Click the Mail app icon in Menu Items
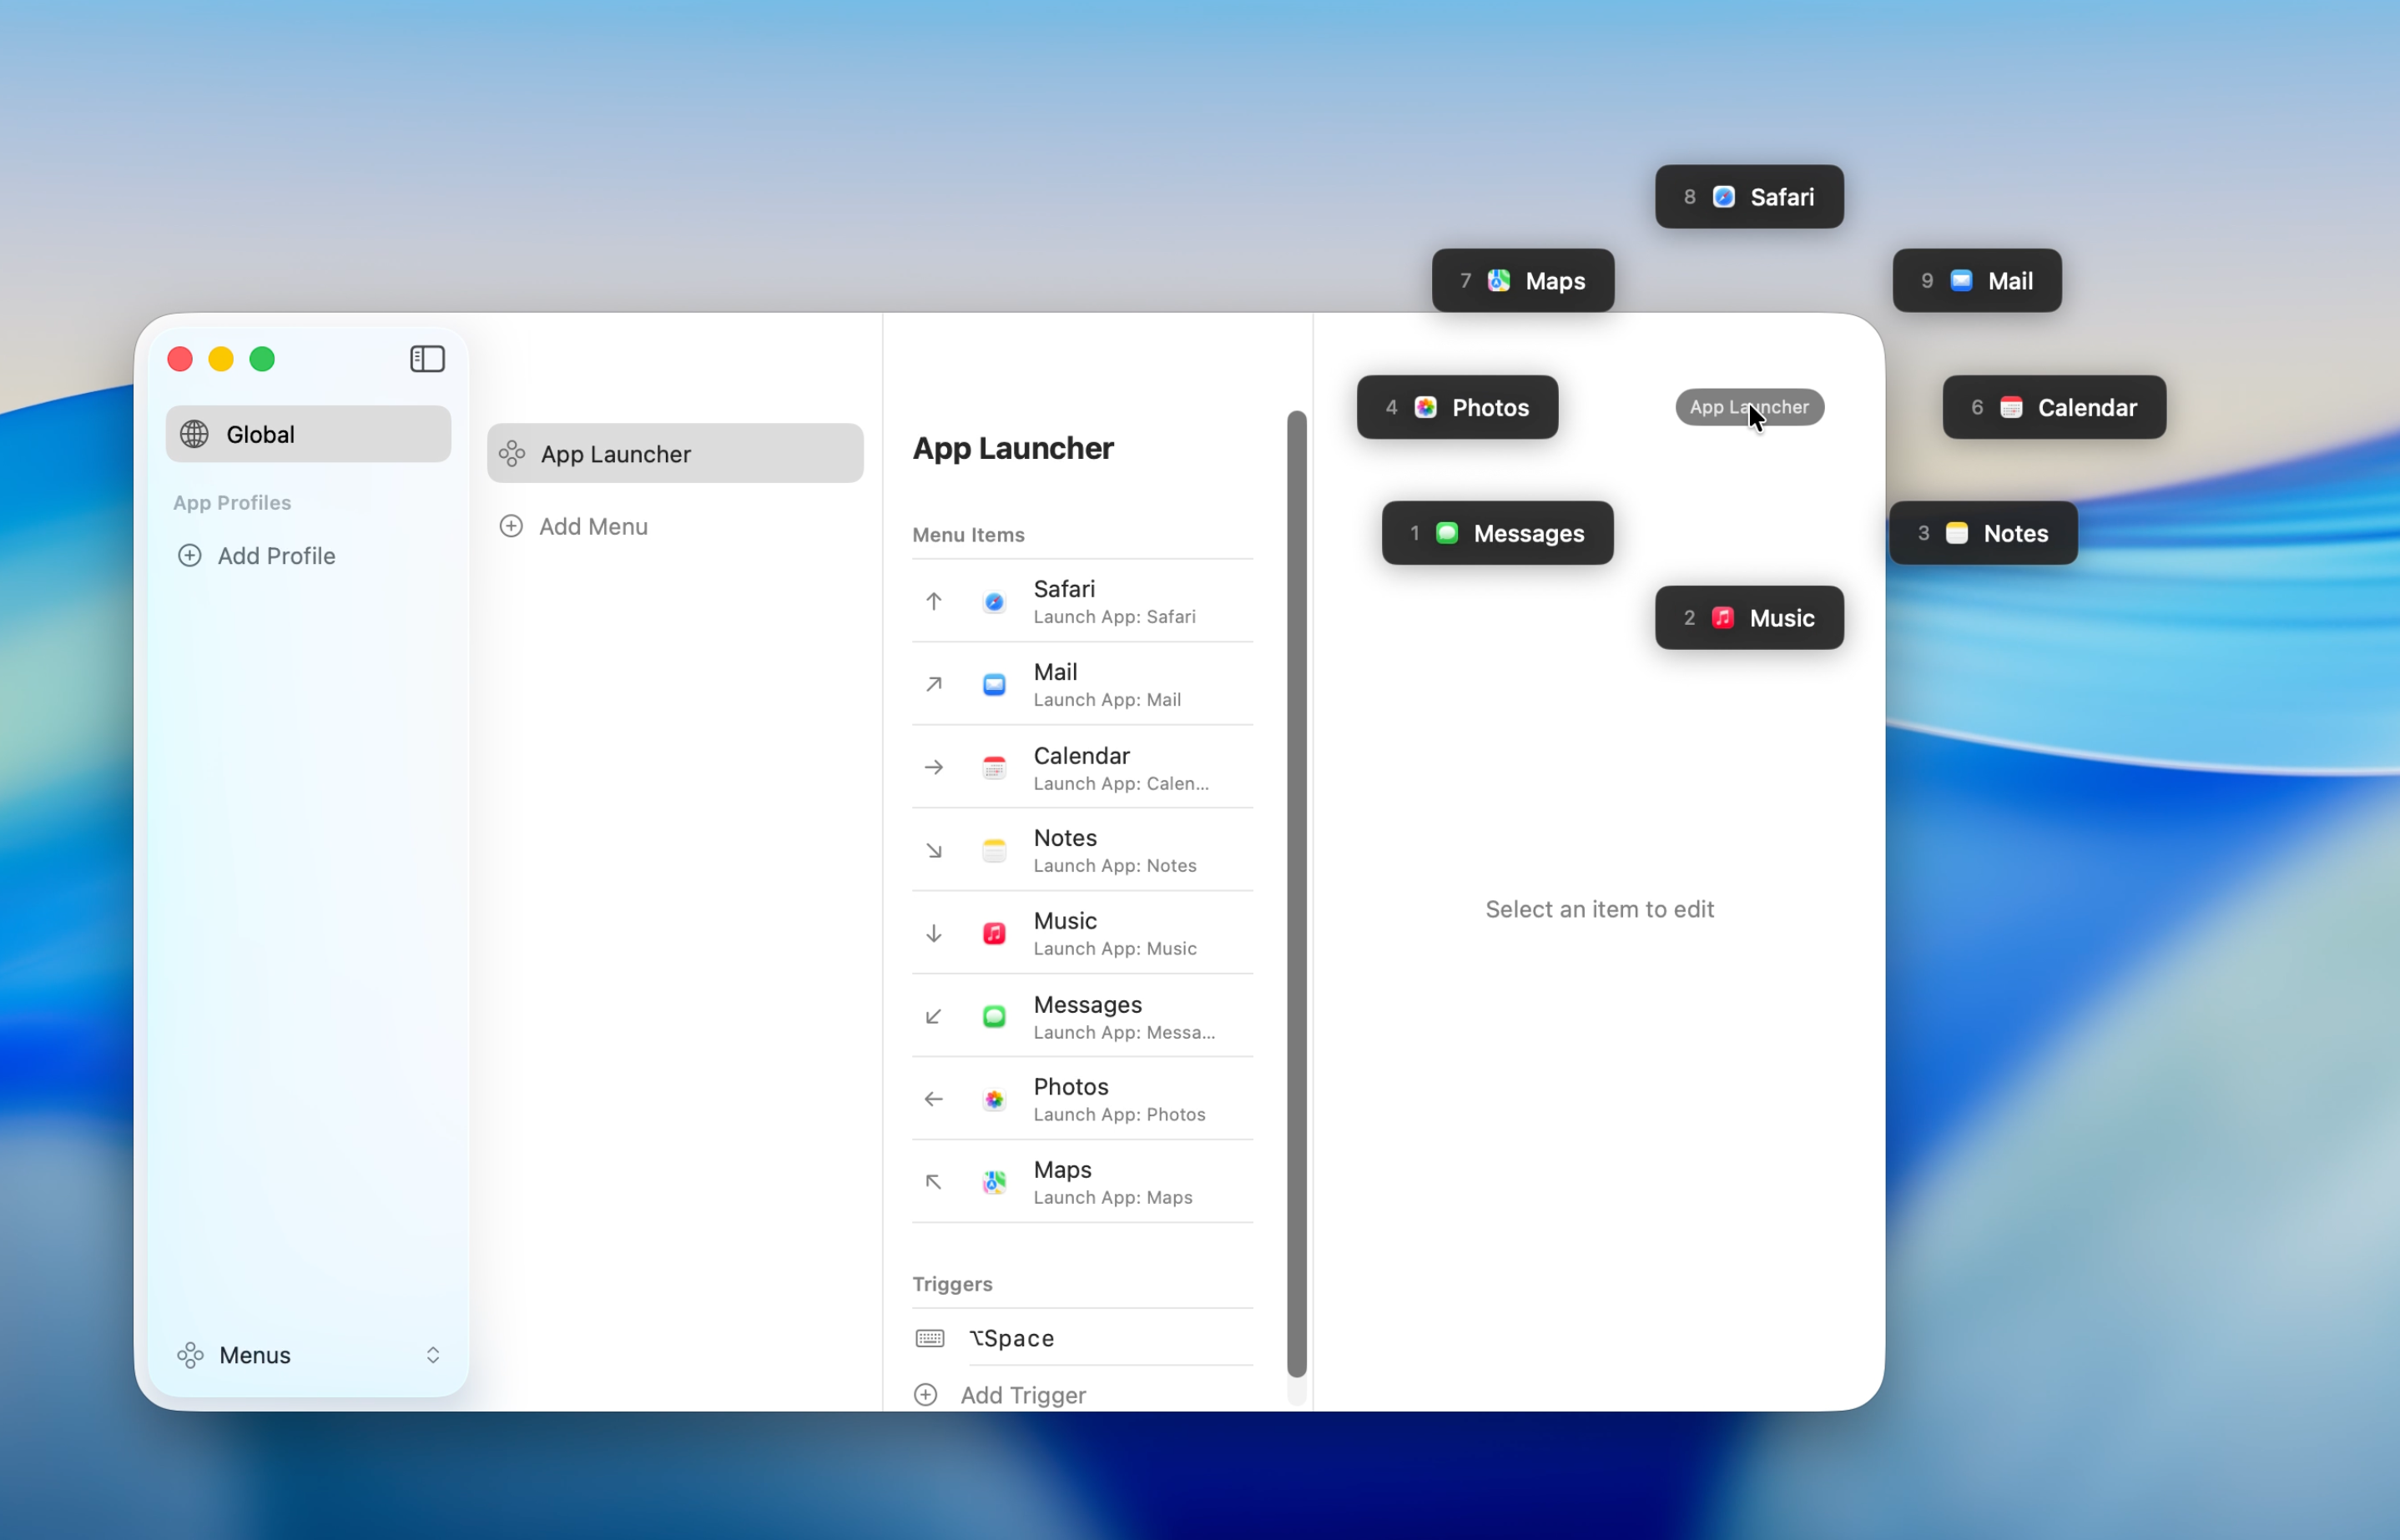This screenshot has height=1540, width=2400. [x=993, y=684]
